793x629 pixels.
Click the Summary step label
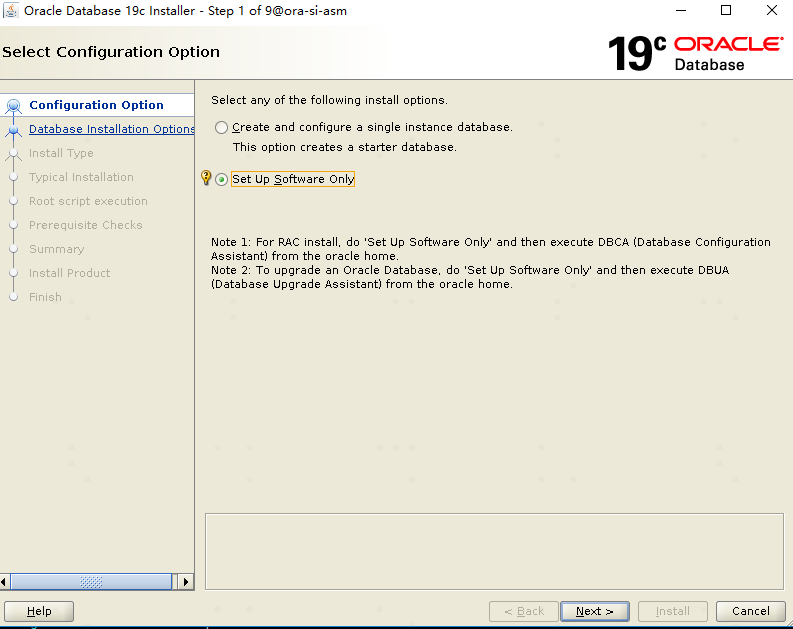pyautogui.click(x=57, y=249)
